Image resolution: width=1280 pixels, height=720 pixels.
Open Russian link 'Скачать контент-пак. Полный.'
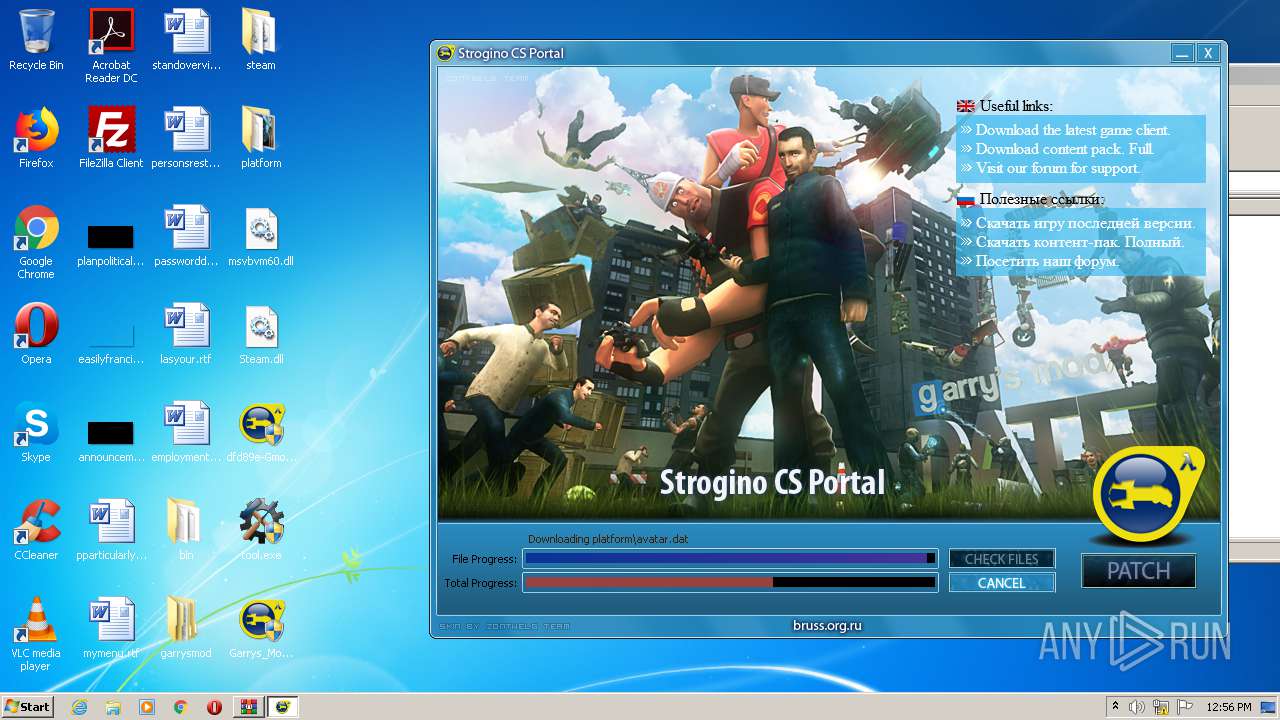pos(1080,242)
